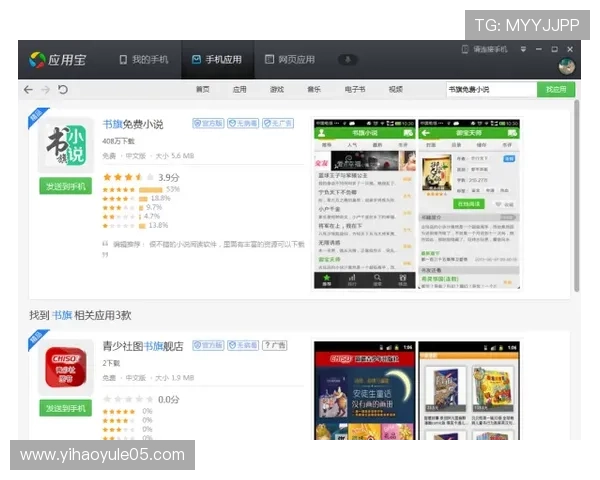Select 音乐 in the navigation bar
Viewport: 600px width, 480px height.
coord(314,90)
